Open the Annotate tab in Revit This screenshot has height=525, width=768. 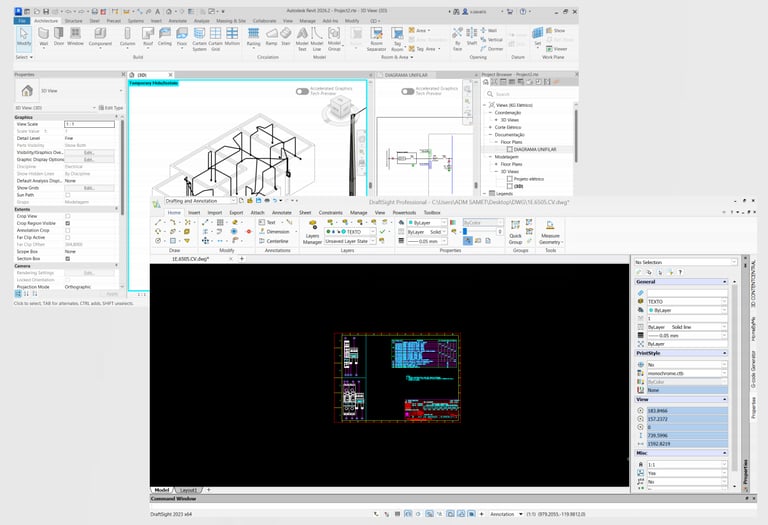point(178,21)
